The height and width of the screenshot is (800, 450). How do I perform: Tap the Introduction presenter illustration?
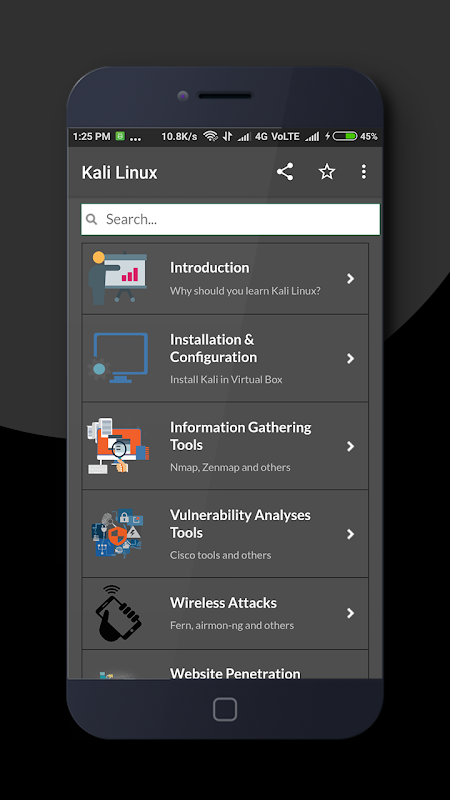point(117,278)
